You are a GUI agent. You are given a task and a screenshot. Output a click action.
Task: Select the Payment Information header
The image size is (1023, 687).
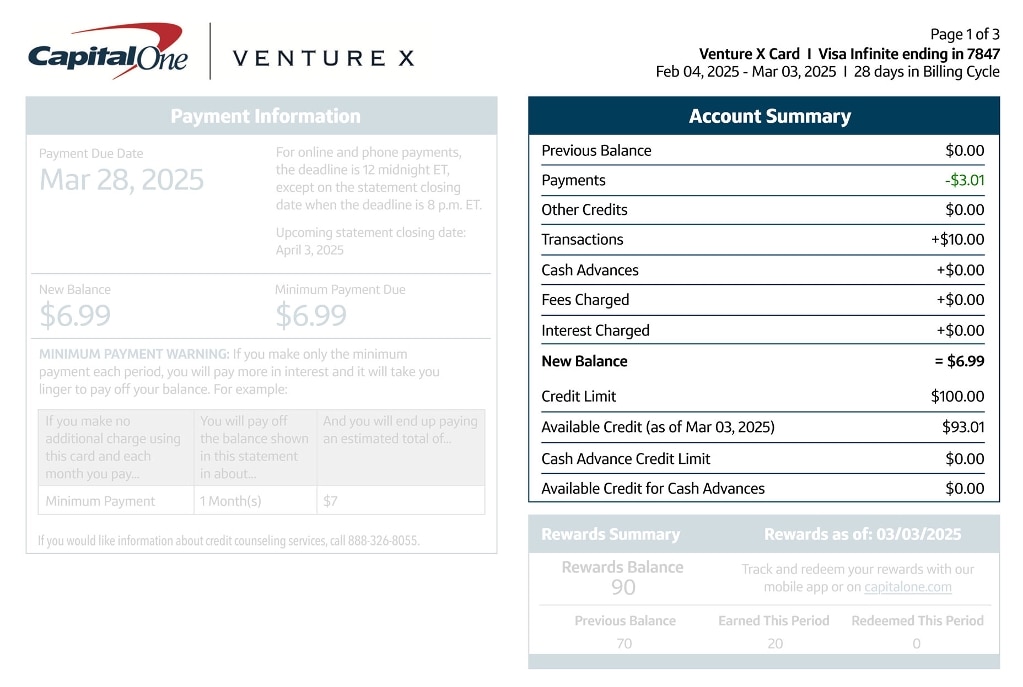click(265, 116)
